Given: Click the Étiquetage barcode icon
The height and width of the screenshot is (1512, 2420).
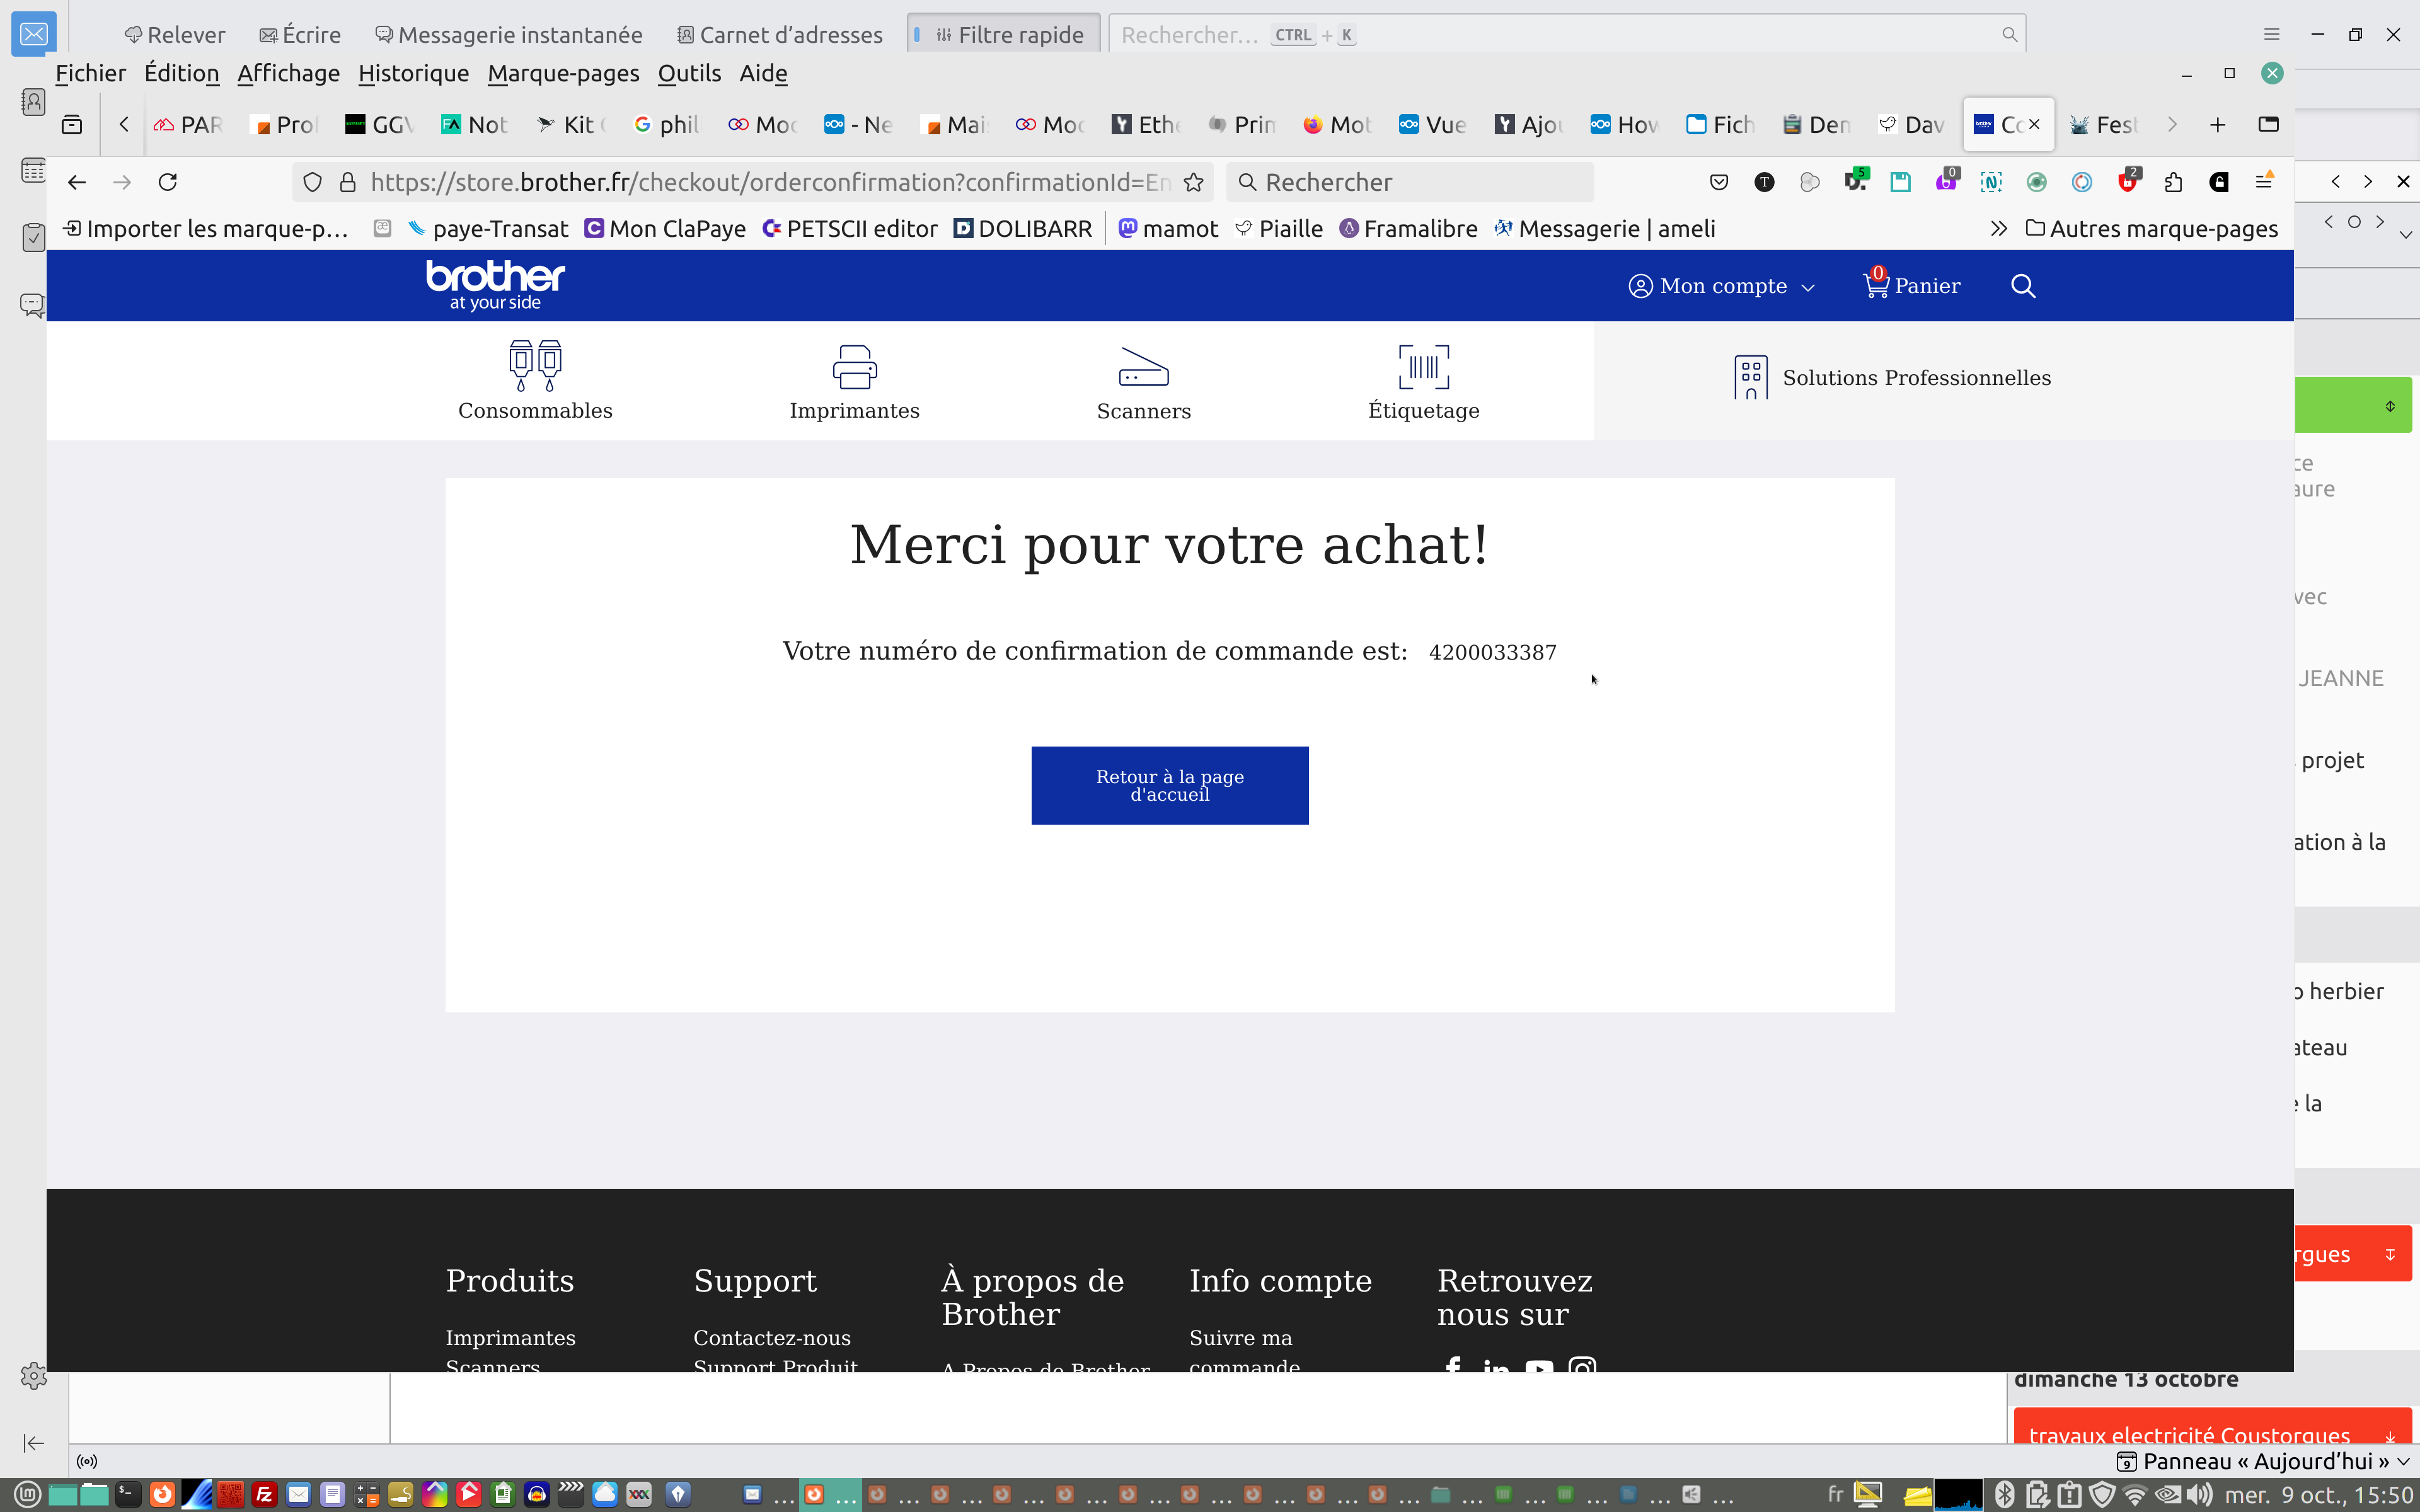Looking at the screenshot, I should coord(1423,367).
